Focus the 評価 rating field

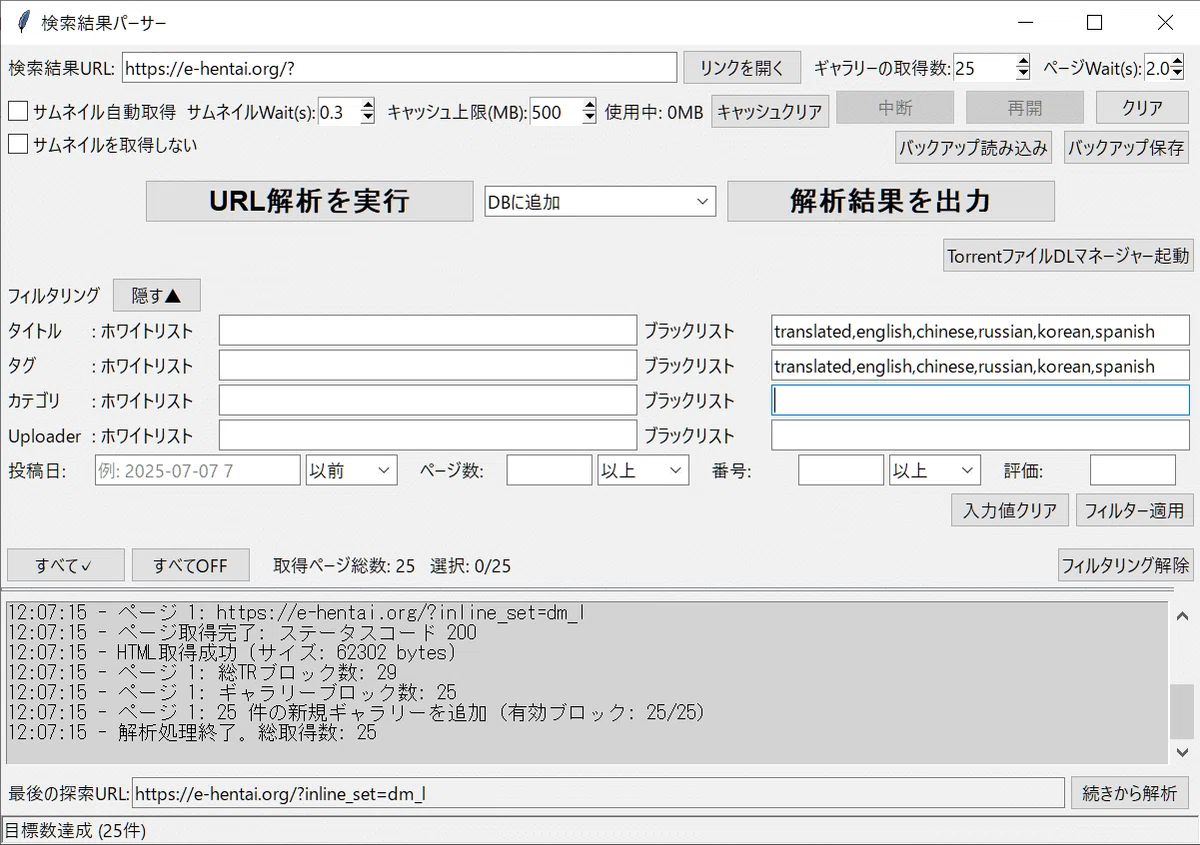1133,470
